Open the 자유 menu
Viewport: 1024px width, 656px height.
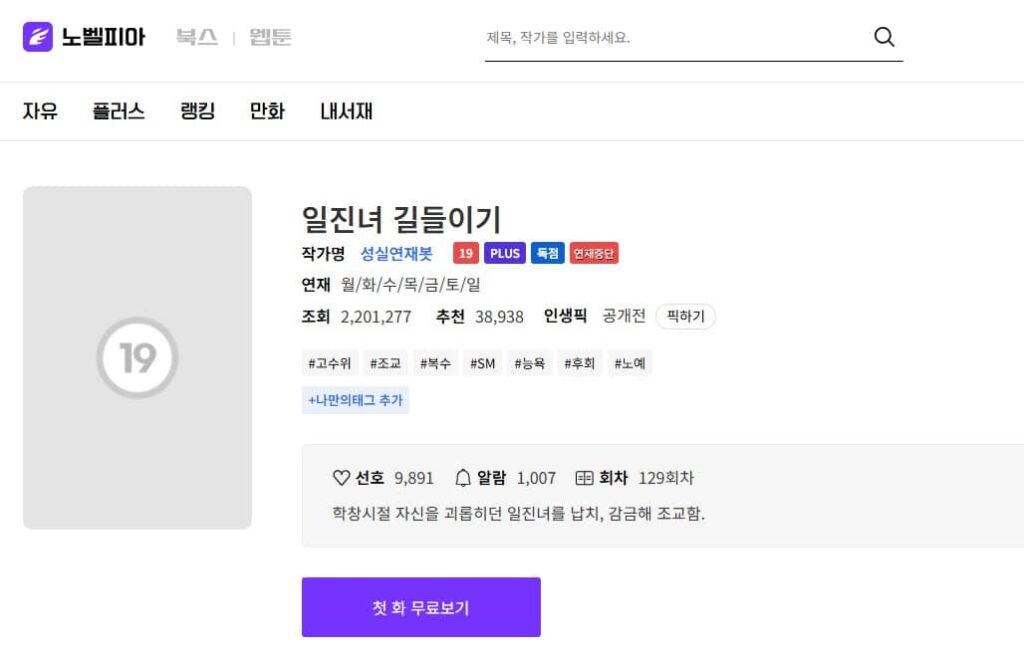40,111
